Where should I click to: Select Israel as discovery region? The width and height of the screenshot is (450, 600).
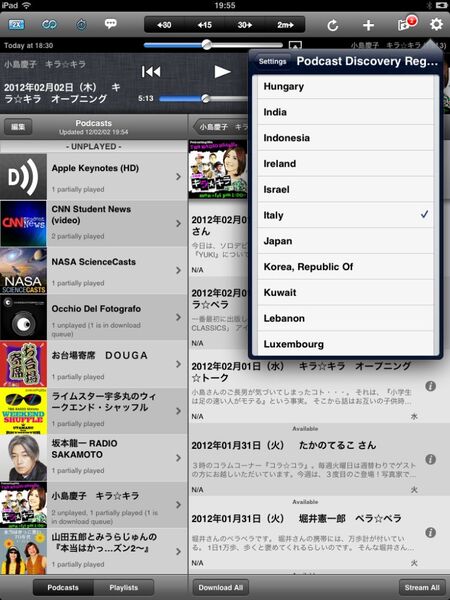346,189
